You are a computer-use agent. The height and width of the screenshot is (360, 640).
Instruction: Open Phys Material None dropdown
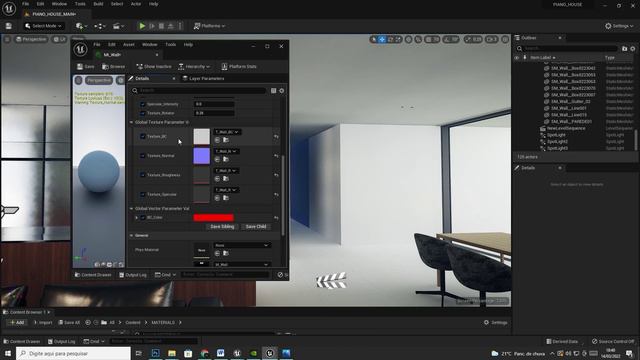[242, 245]
